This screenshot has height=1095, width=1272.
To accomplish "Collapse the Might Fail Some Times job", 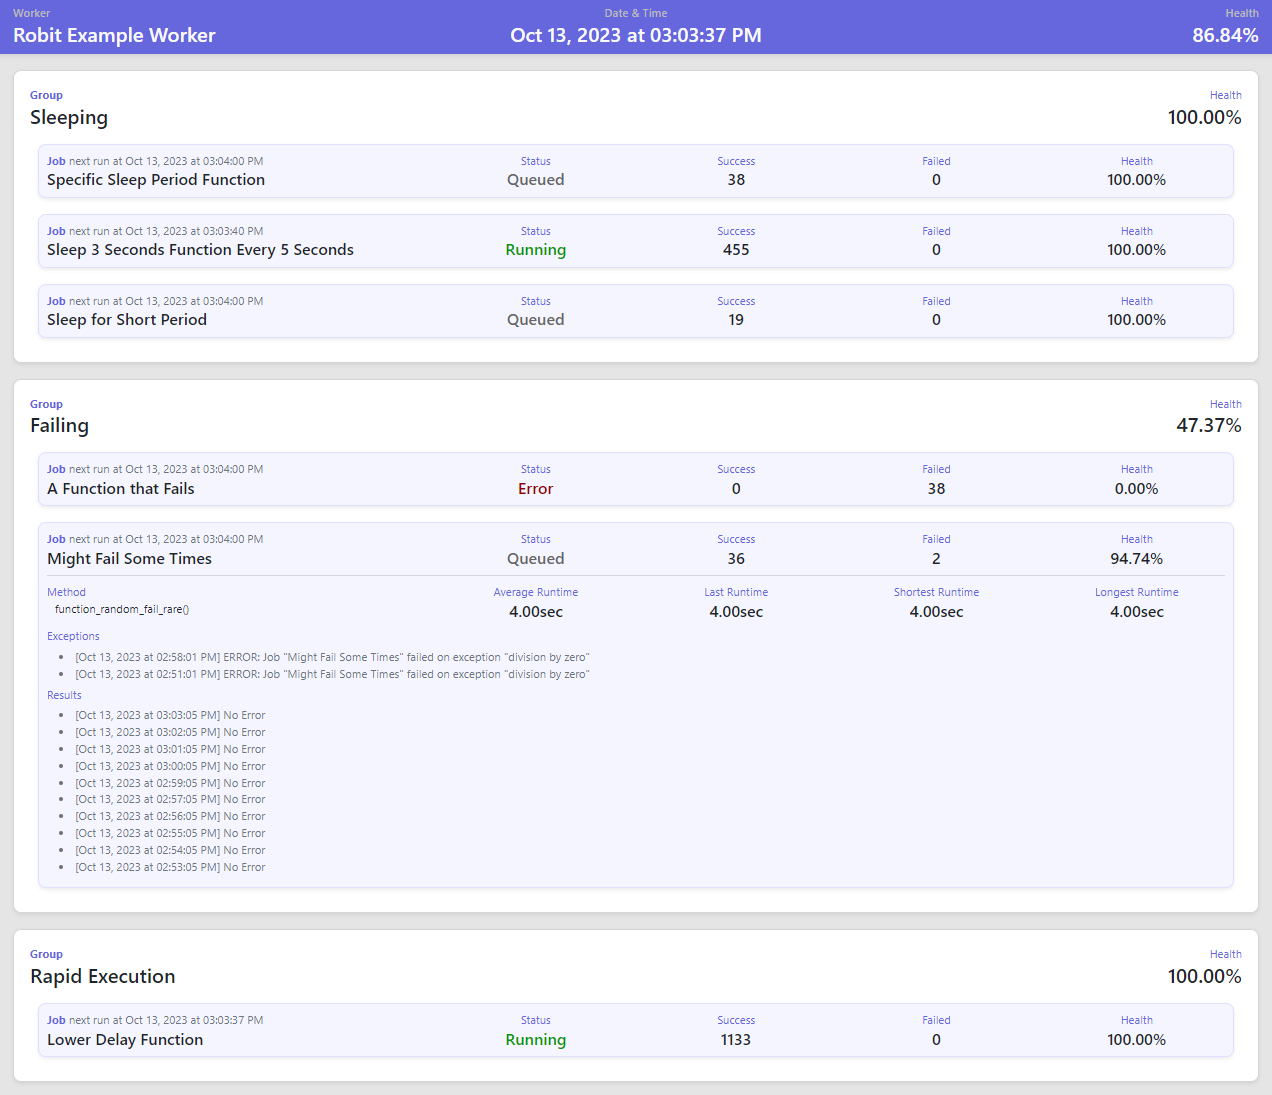I will coord(635,549).
